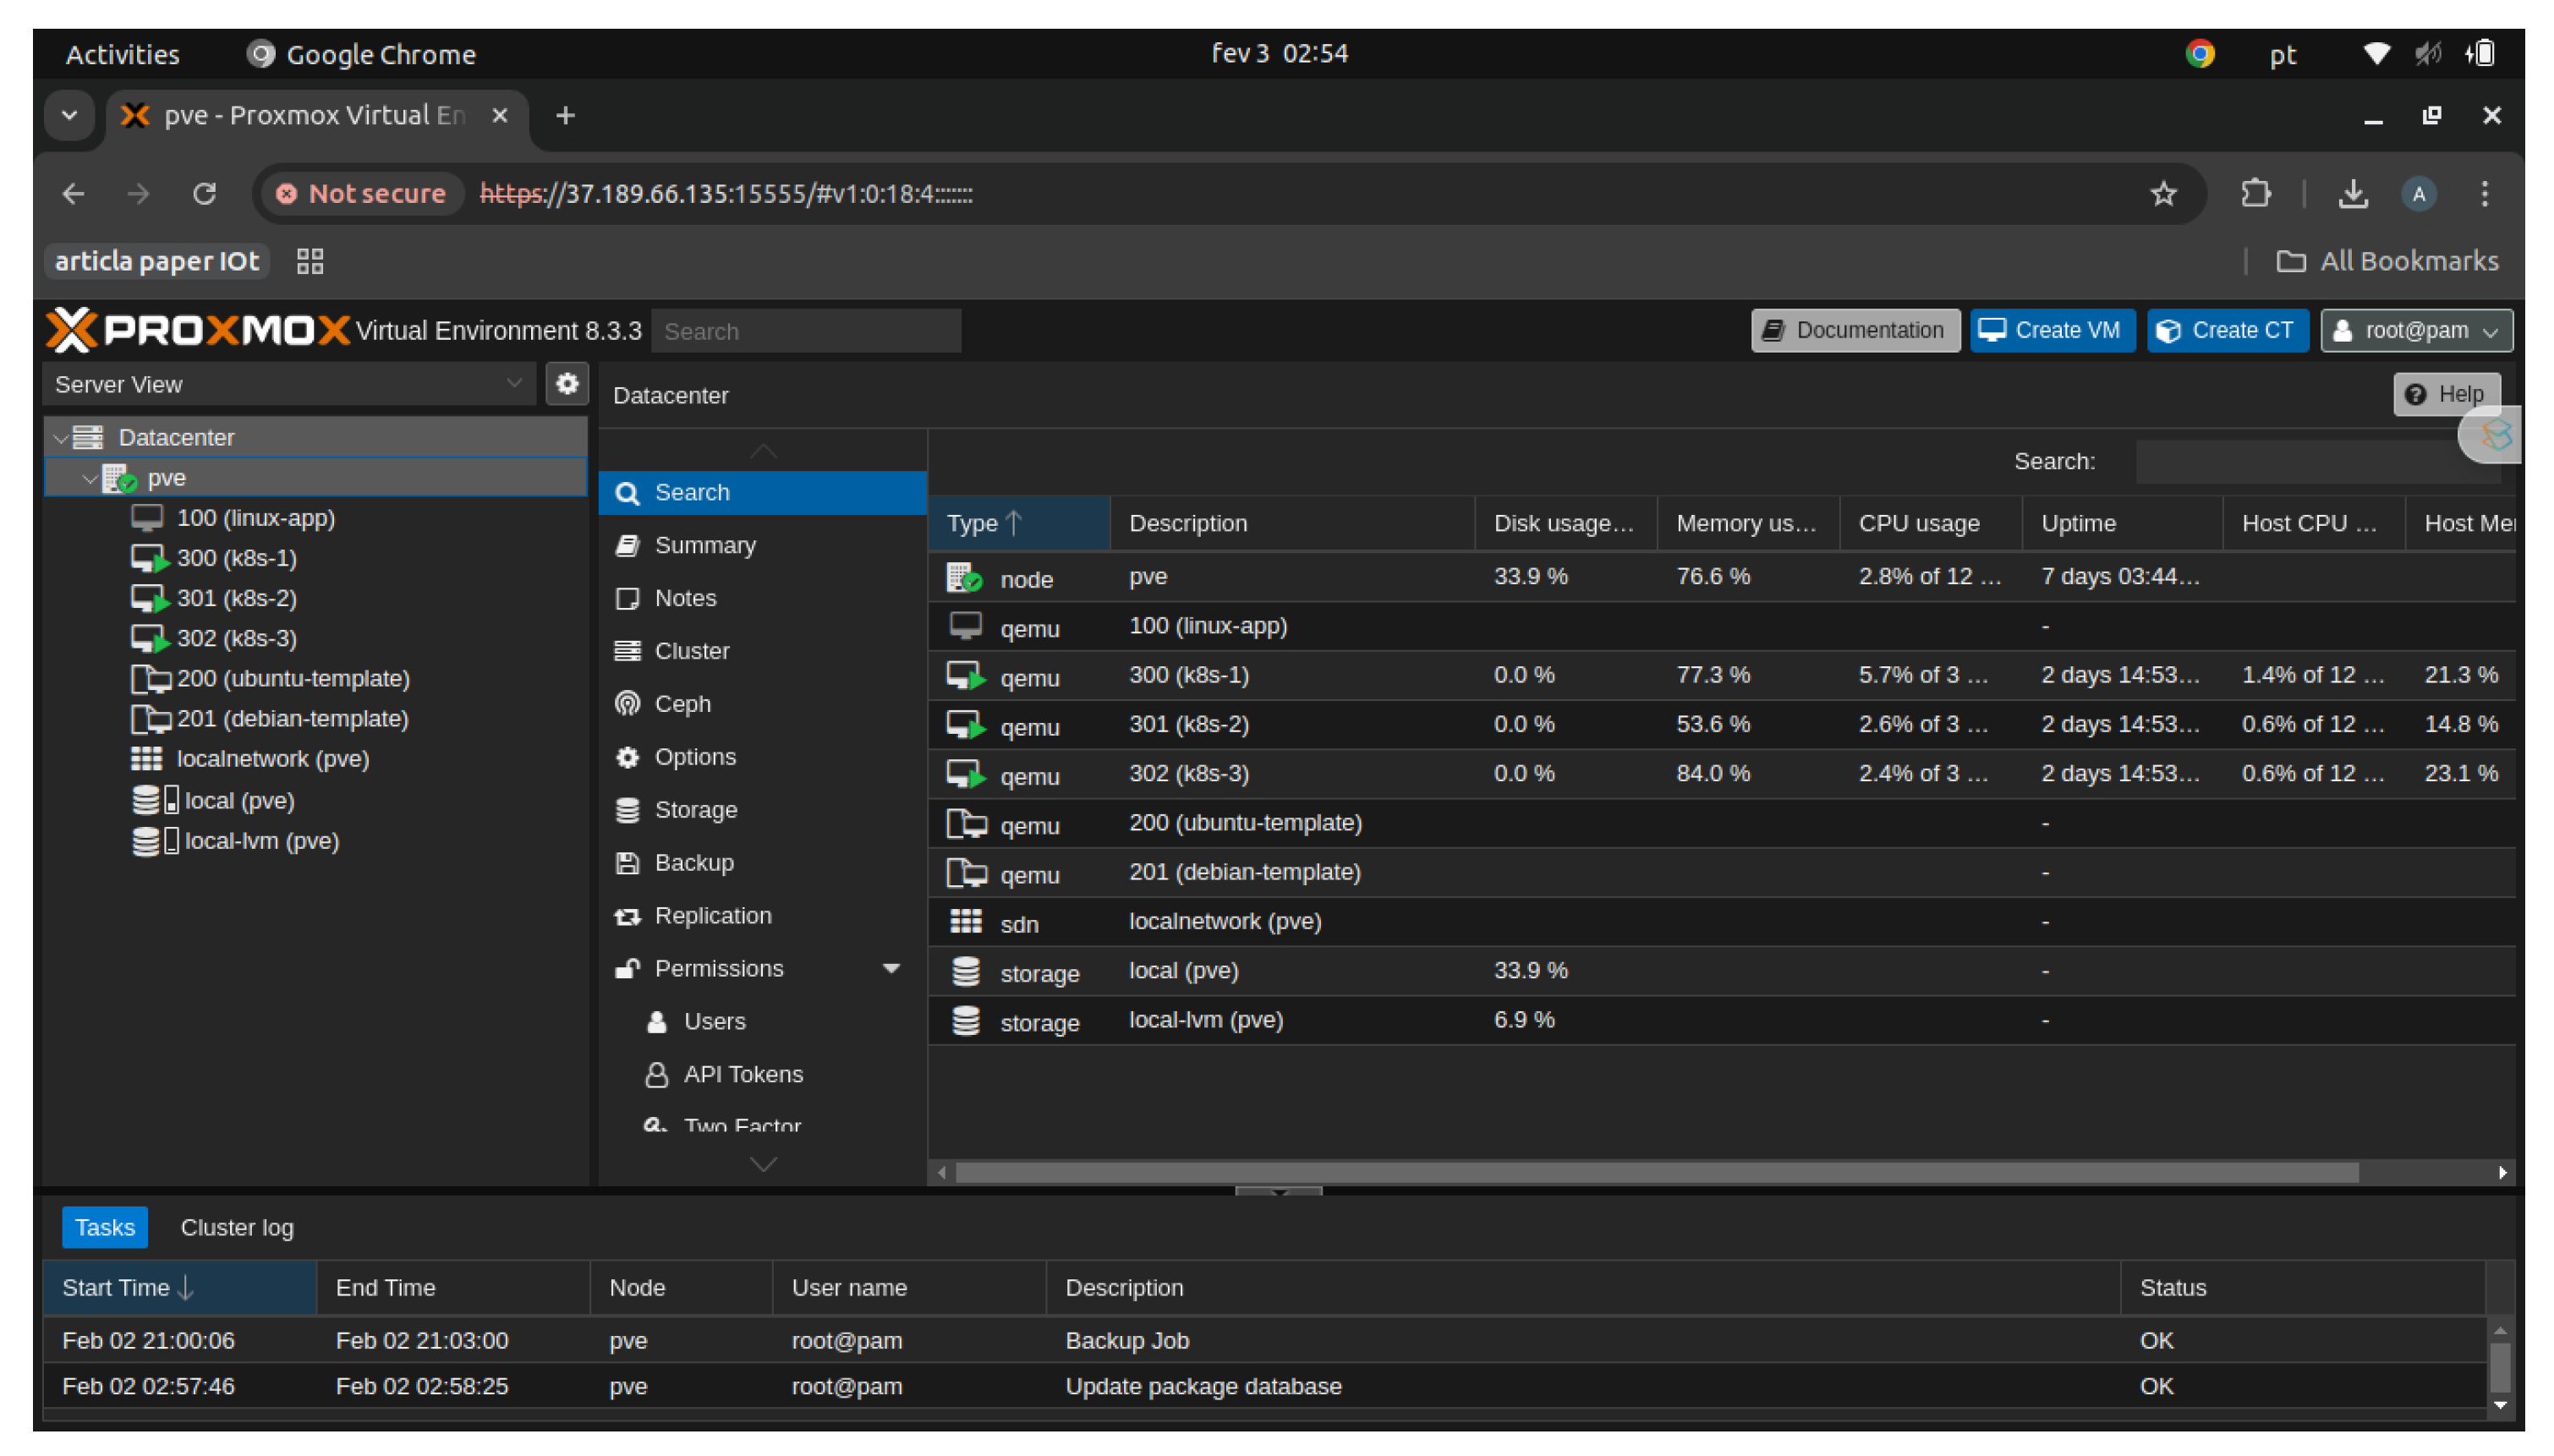Click the Replication menu icon
Image resolution: width=2554 pixels, height=1456 pixels.
point(627,916)
